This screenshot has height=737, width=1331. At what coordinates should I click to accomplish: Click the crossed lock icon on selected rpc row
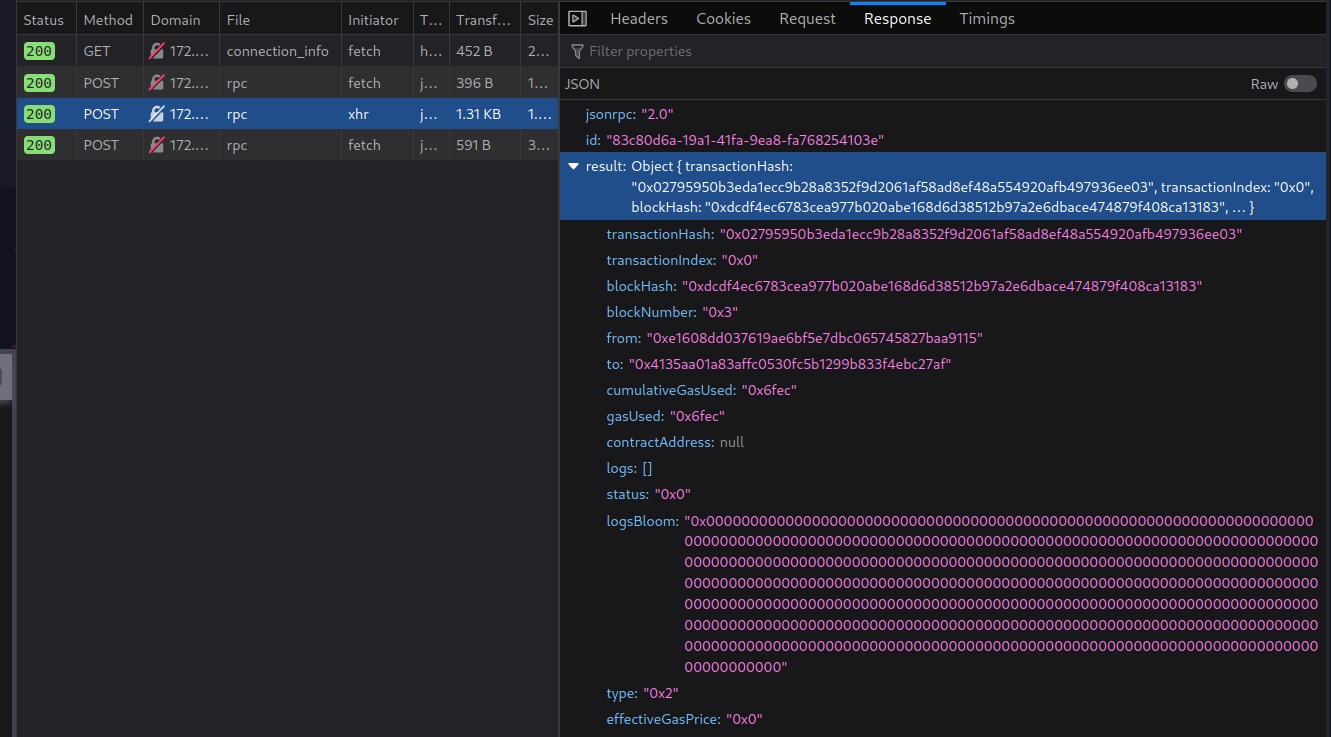155,113
